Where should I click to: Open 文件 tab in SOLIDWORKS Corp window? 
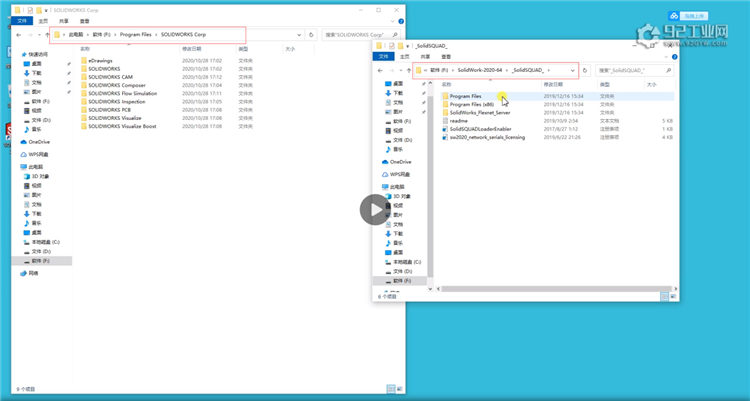(22, 21)
